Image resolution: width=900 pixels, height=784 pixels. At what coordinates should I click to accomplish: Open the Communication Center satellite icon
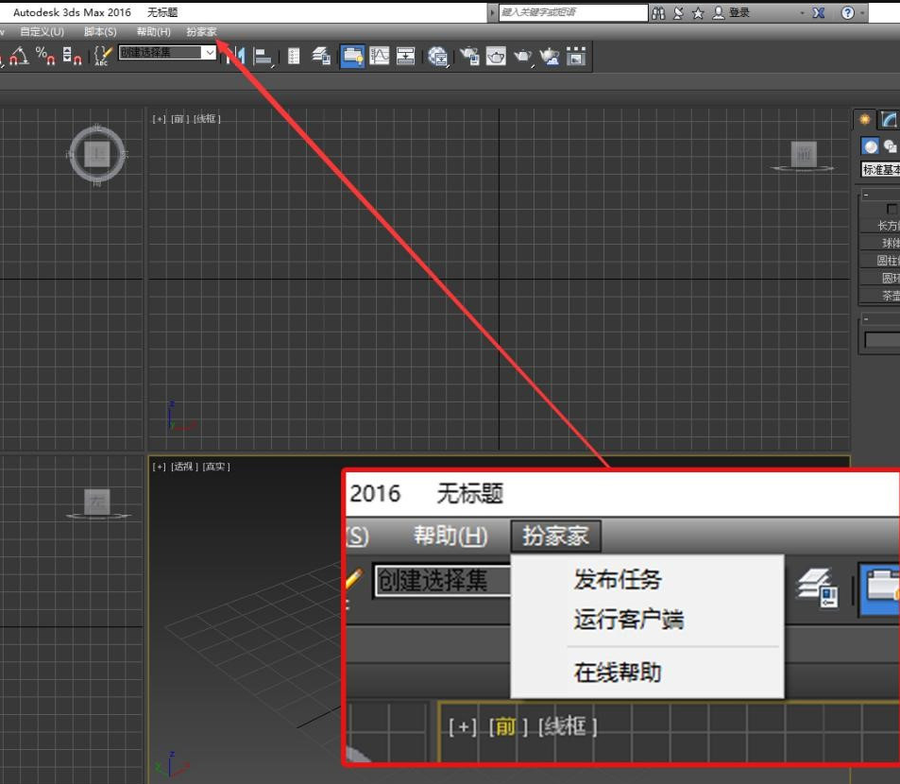[678, 13]
